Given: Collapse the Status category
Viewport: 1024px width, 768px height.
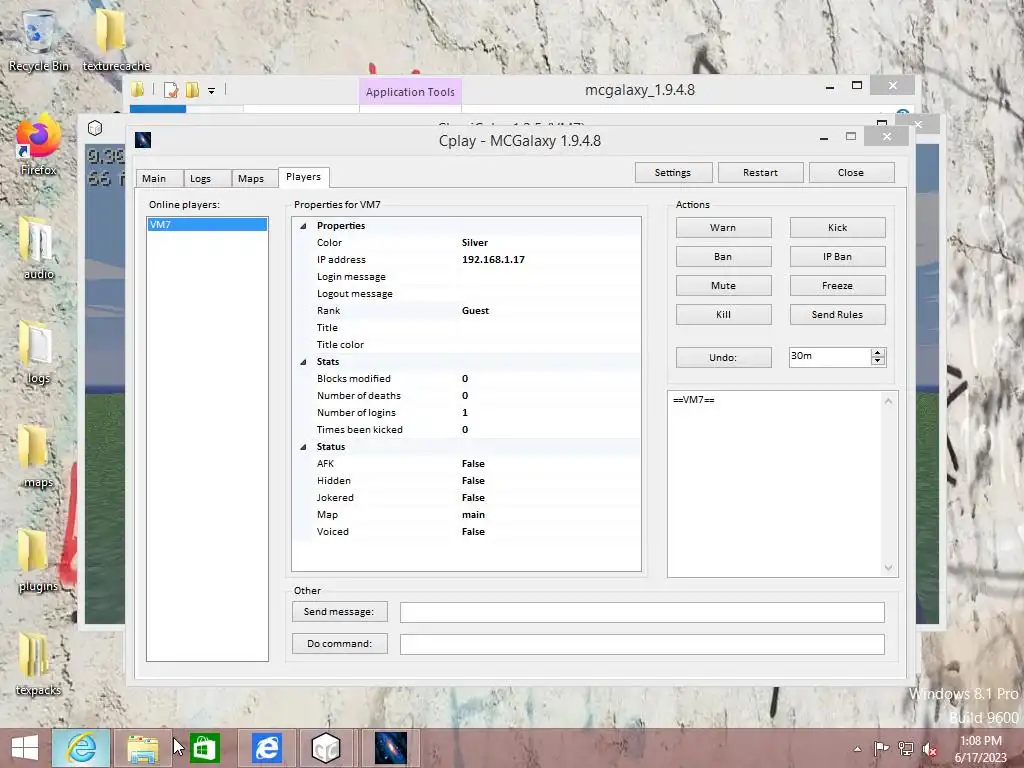Looking at the screenshot, I should (303, 447).
